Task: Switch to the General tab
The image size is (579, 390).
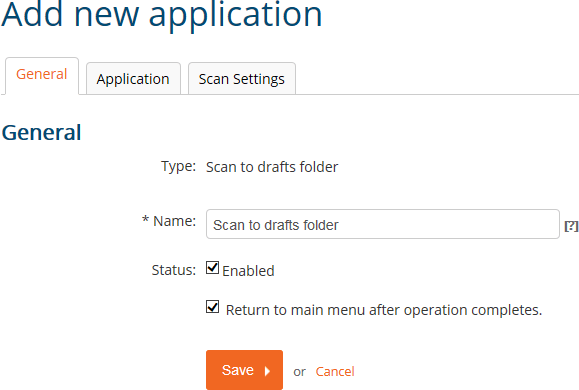Action: click(42, 75)
